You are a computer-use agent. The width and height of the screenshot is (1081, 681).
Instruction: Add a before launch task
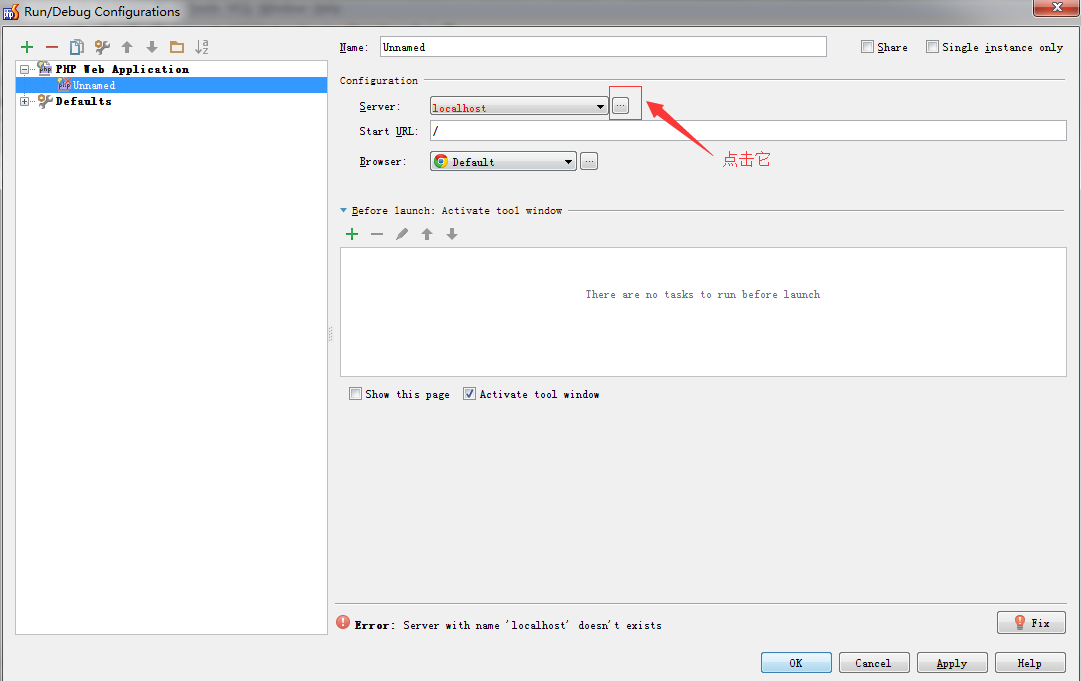(x=352, y=234)
